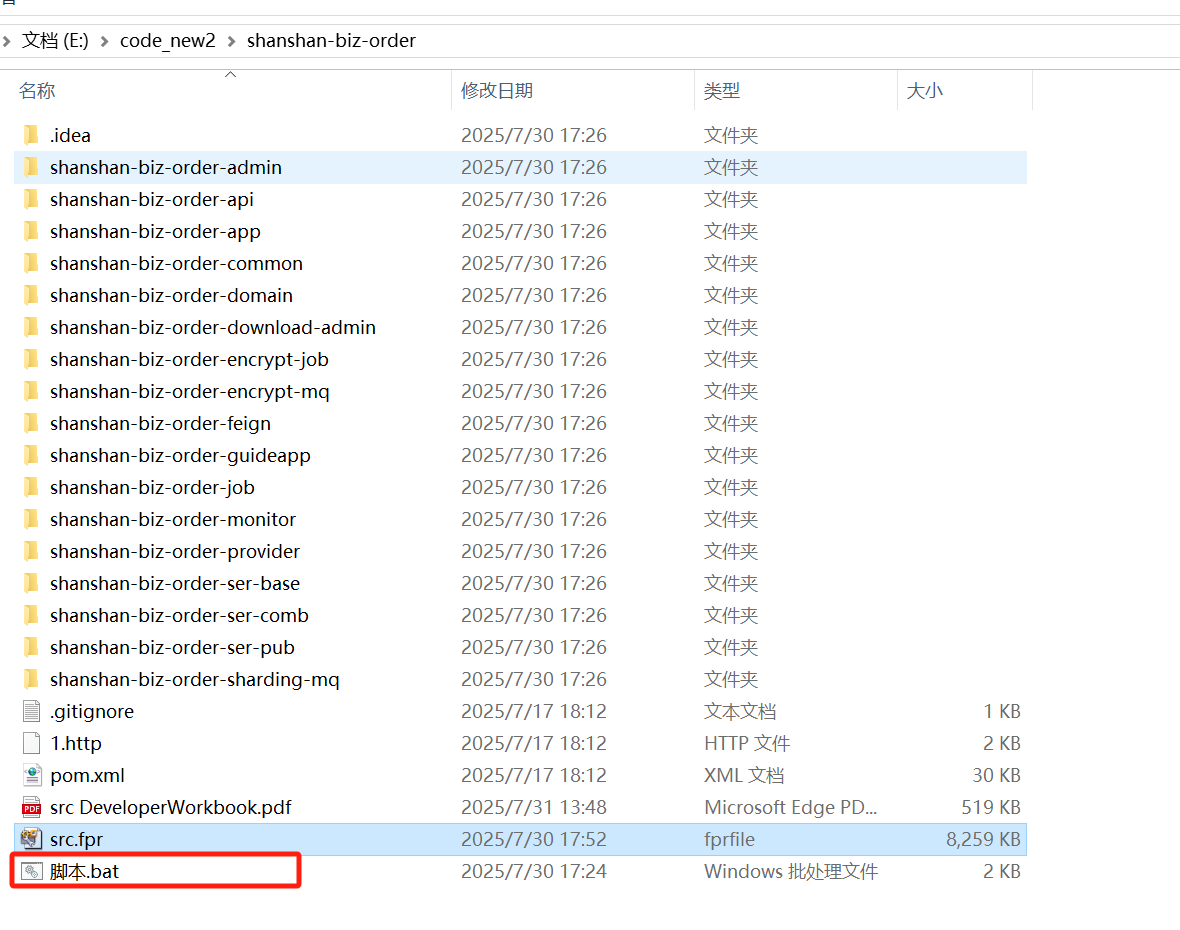1180x930 pixels.
Task: Select the src.fpr file name
Action: [77, 839]
